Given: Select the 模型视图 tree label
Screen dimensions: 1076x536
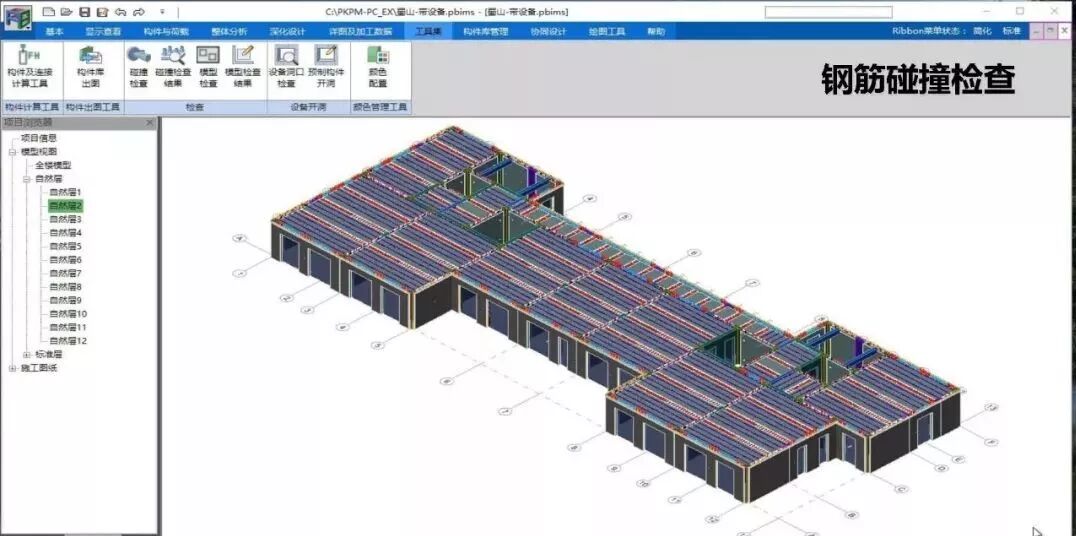Looking at the screenshot, I should [39, 152].
